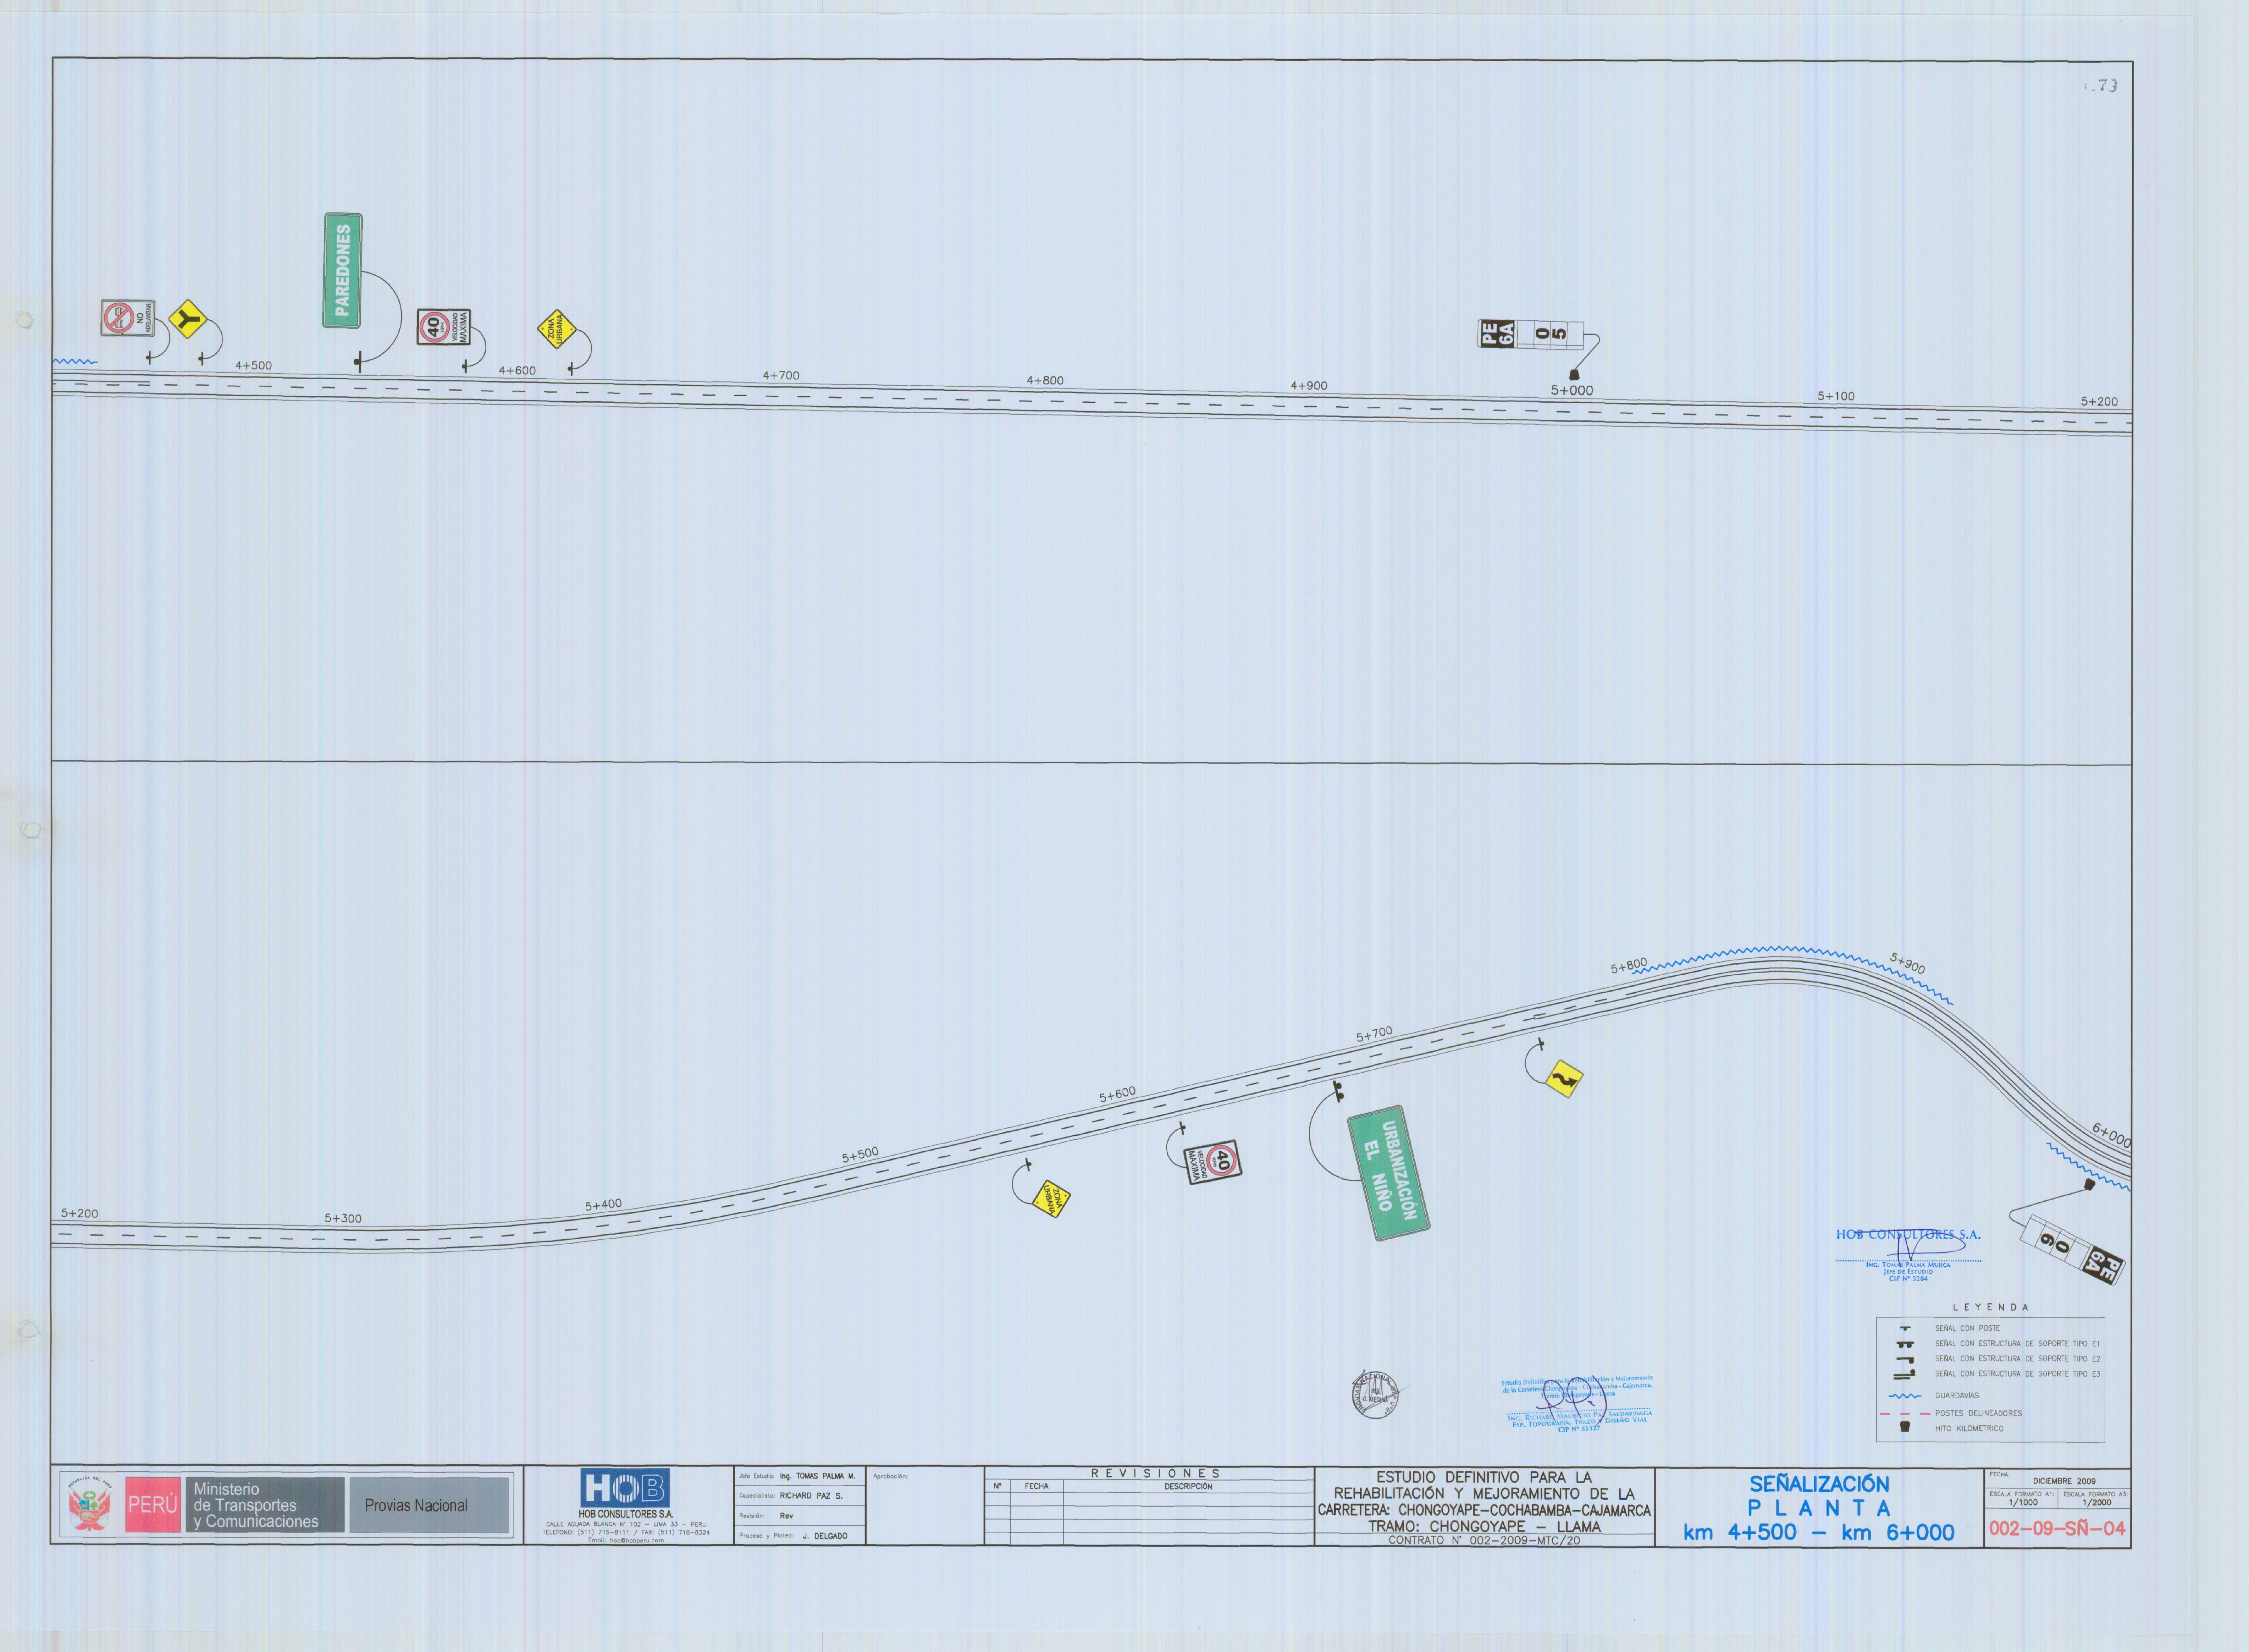Click the 4+900 station label
Viewport: 2249px width, 1652px height.
click(x=1309, y=386)
